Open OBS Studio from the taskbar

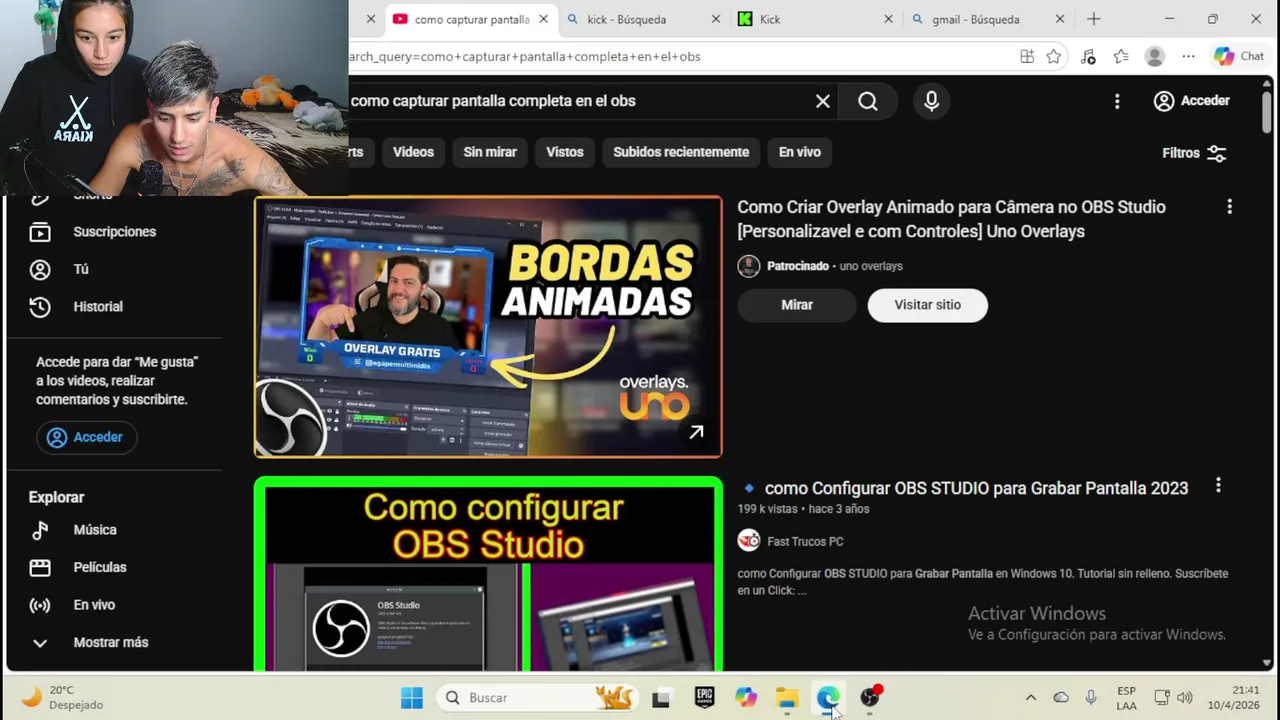(871, 698)
